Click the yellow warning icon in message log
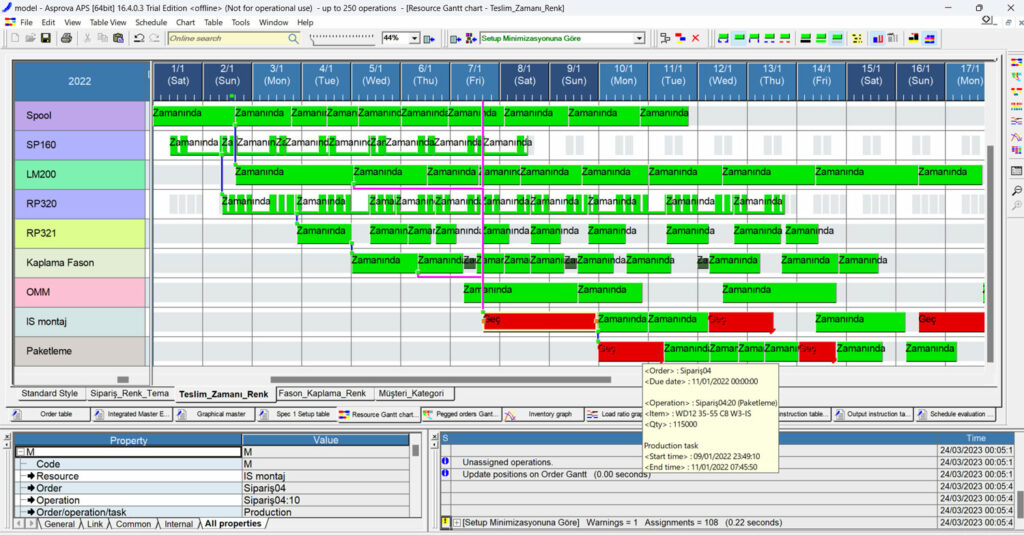The width and height of the screenshot is (1024, 535). coord(445,523)
